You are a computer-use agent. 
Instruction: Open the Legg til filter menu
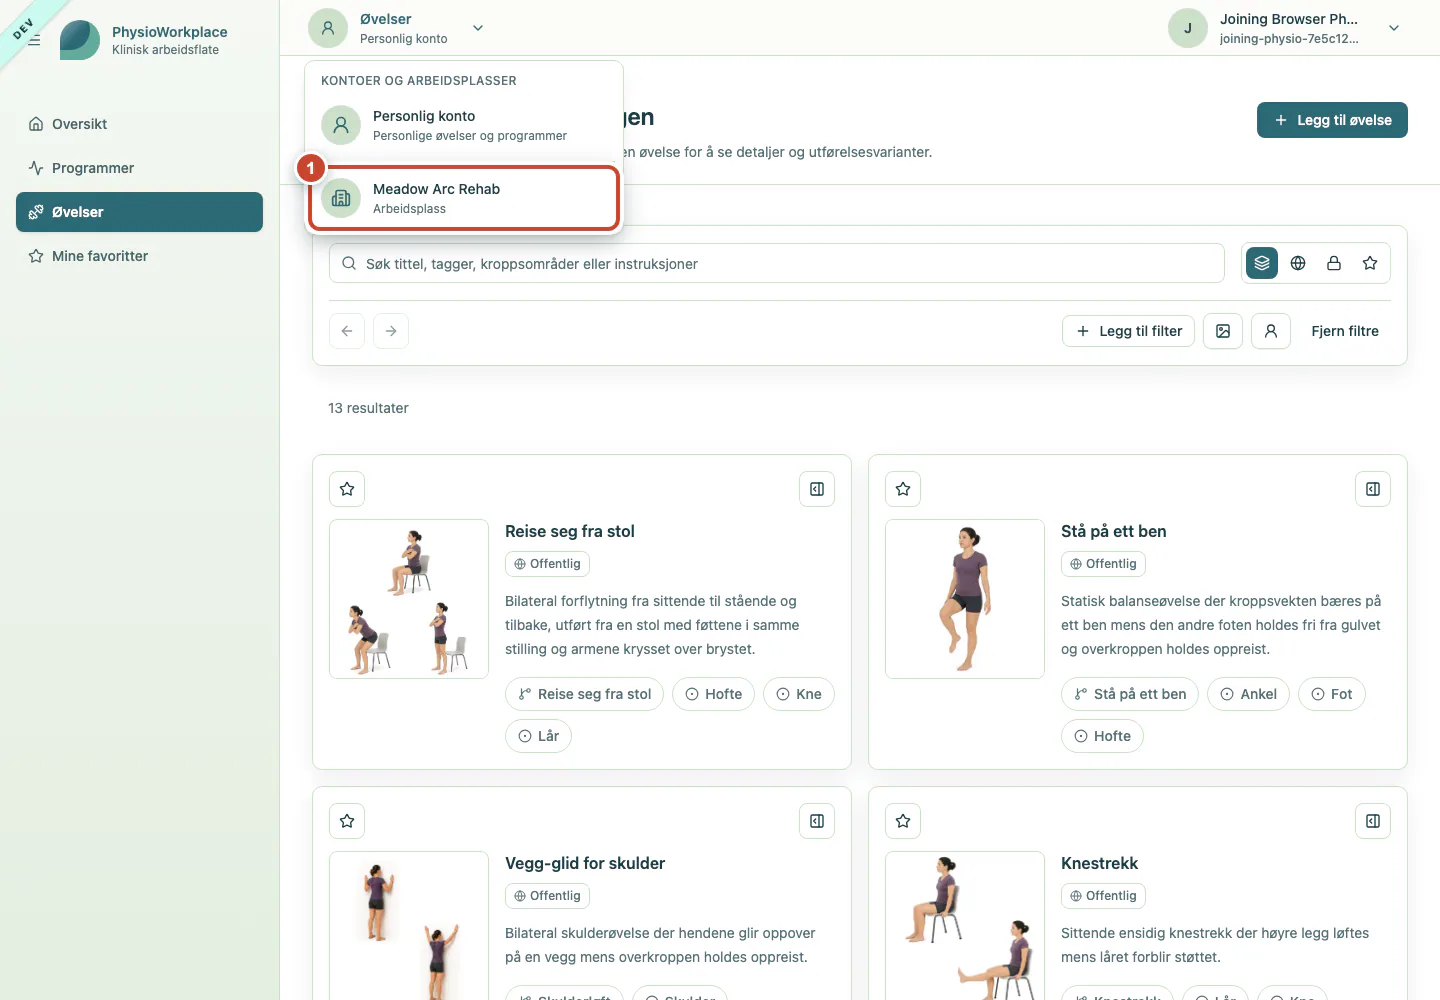(x=1128, y=331)
